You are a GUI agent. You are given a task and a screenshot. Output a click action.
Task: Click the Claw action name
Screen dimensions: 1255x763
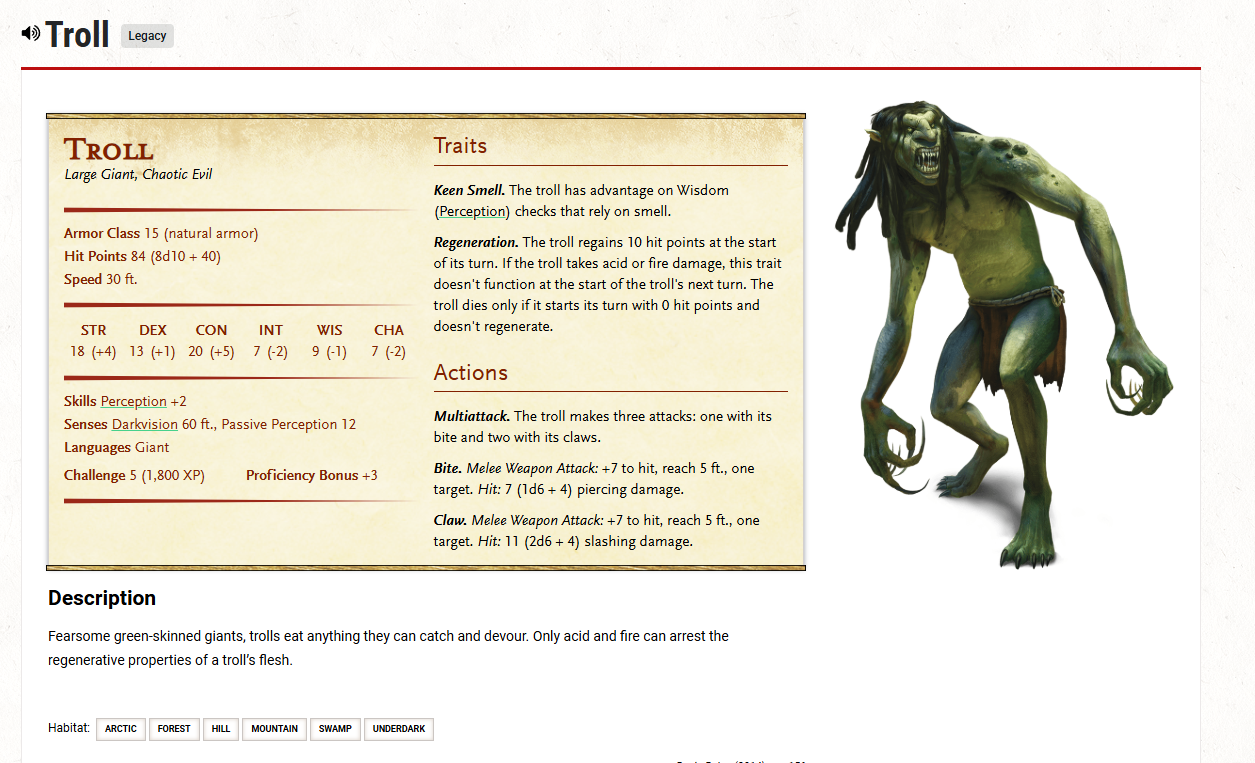[x=451, y=520]
